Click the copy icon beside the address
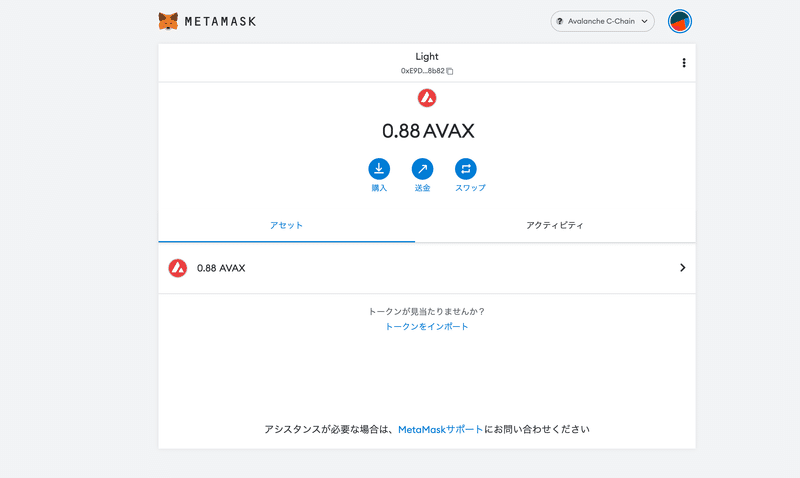The height and width of the screenshot is (478, 800). [x=449, y=71]
